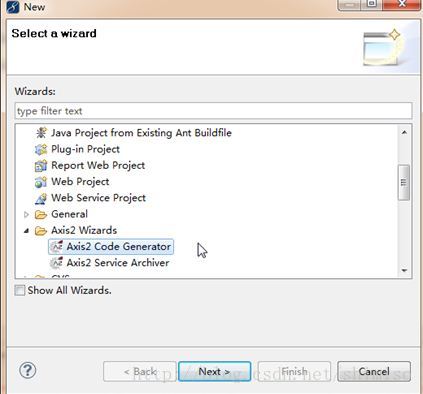Screen dimensions: 423x394
Task: Click the scroll up arrow in wizard list
Action: tap(404, 132)
